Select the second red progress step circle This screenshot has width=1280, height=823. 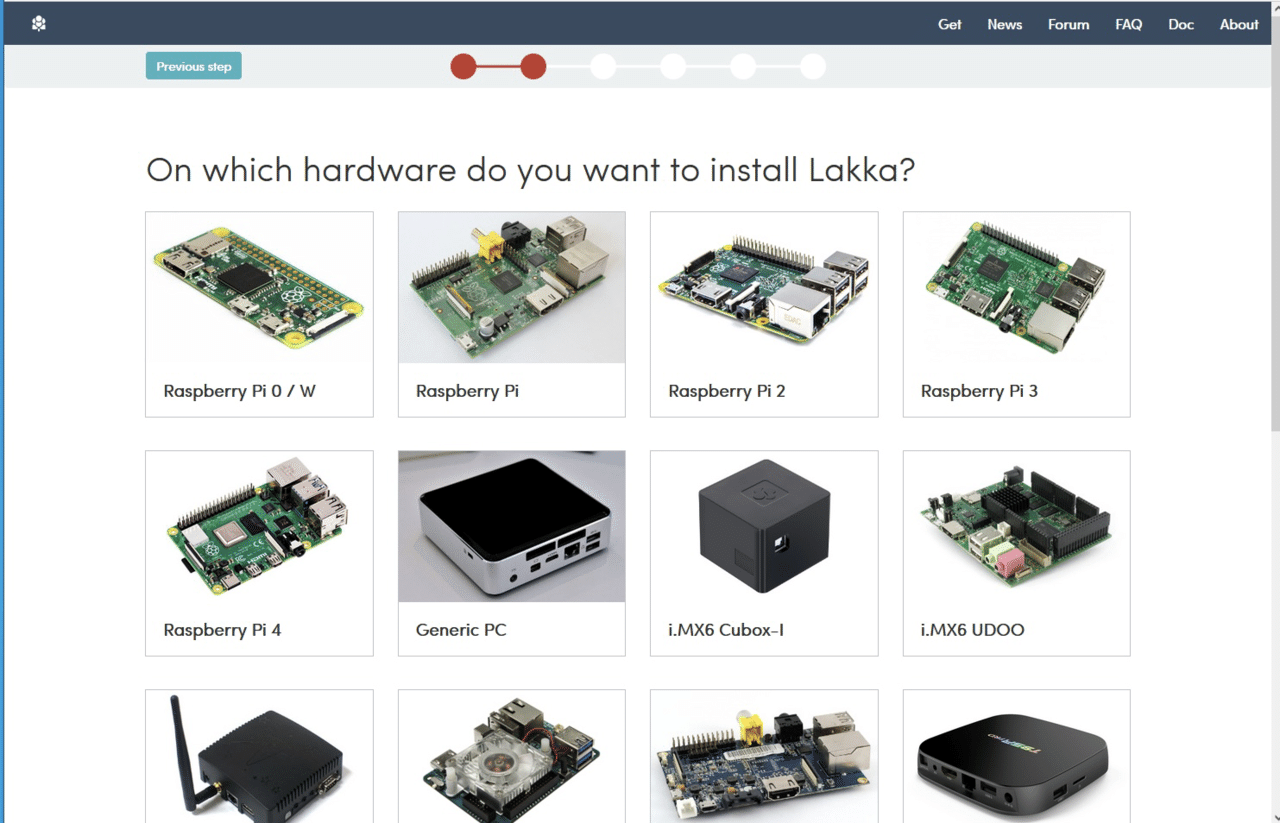tap(533, 67)
